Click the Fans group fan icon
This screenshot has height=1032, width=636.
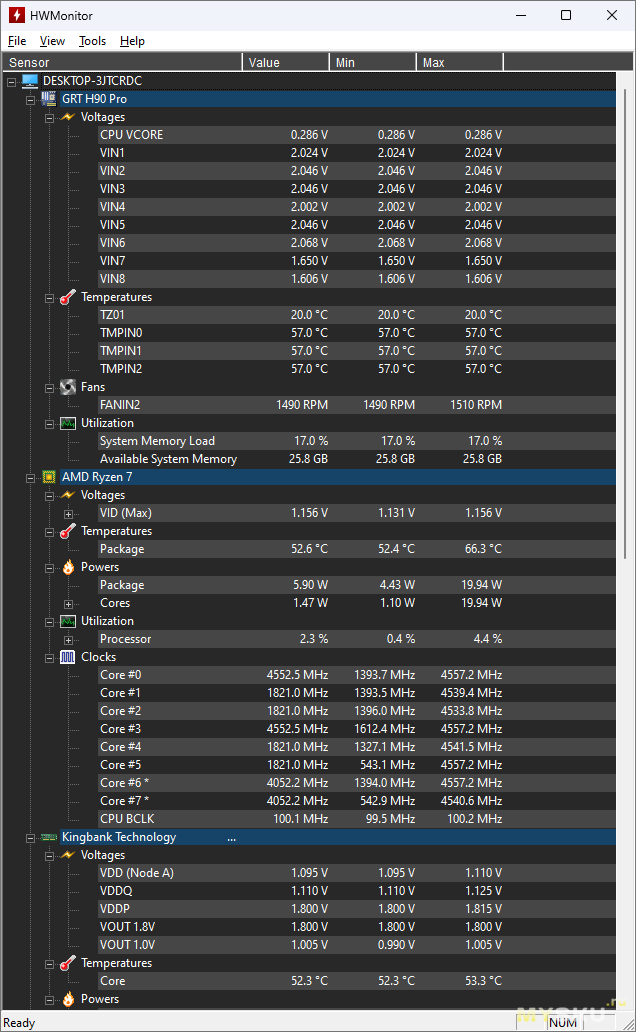(68, 387)
